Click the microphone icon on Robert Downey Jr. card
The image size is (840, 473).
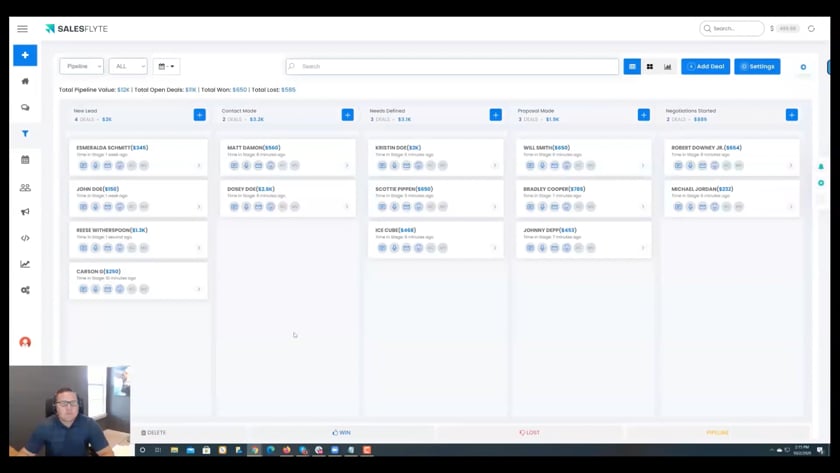pos(691,166)
